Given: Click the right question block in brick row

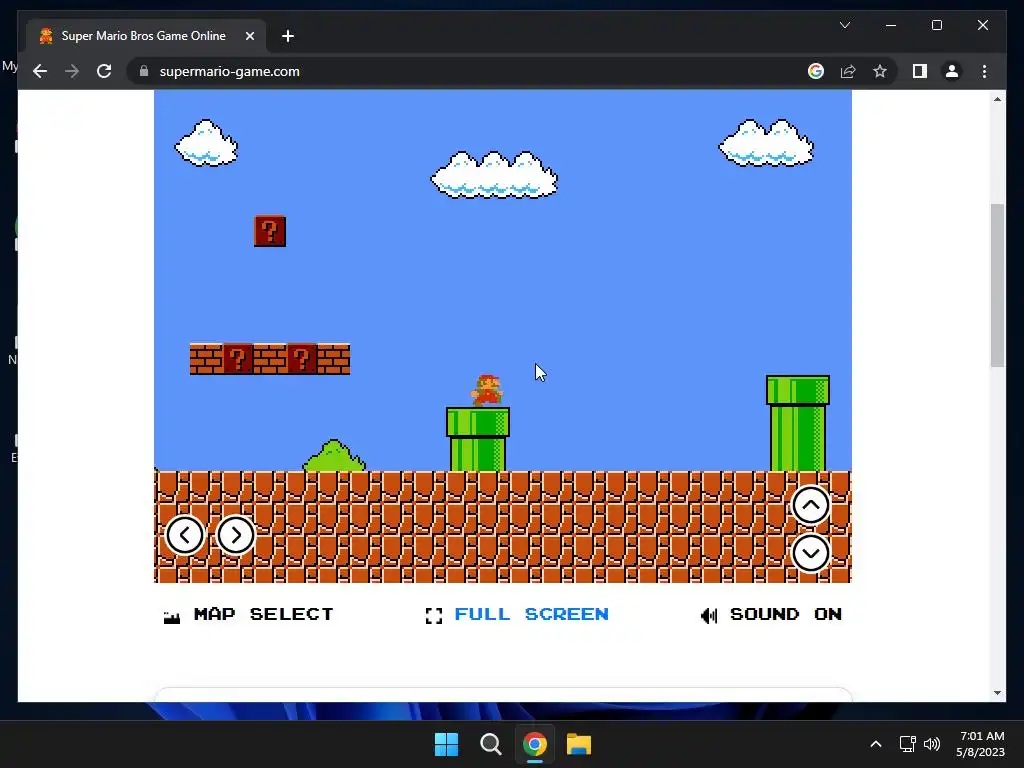Looking at the screenshot, I should (302, 359).
